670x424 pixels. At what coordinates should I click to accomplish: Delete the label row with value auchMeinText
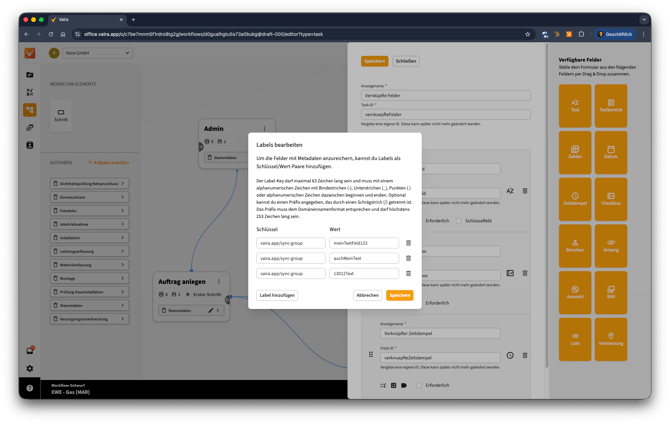[x=408, y=258]
